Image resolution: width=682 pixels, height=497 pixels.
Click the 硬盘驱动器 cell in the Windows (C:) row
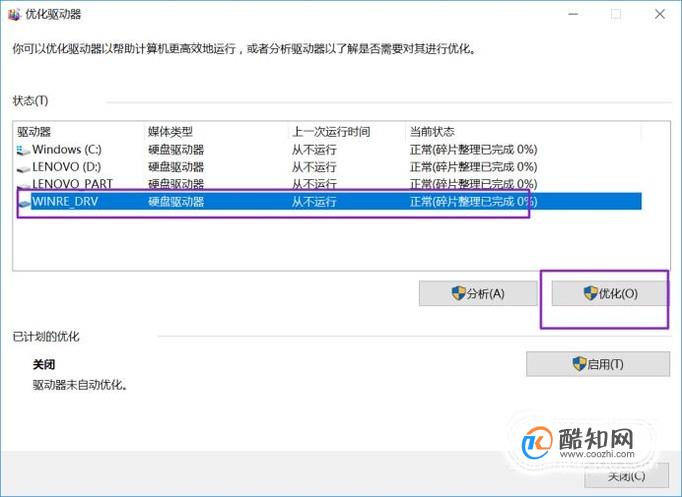coord(176,150)
